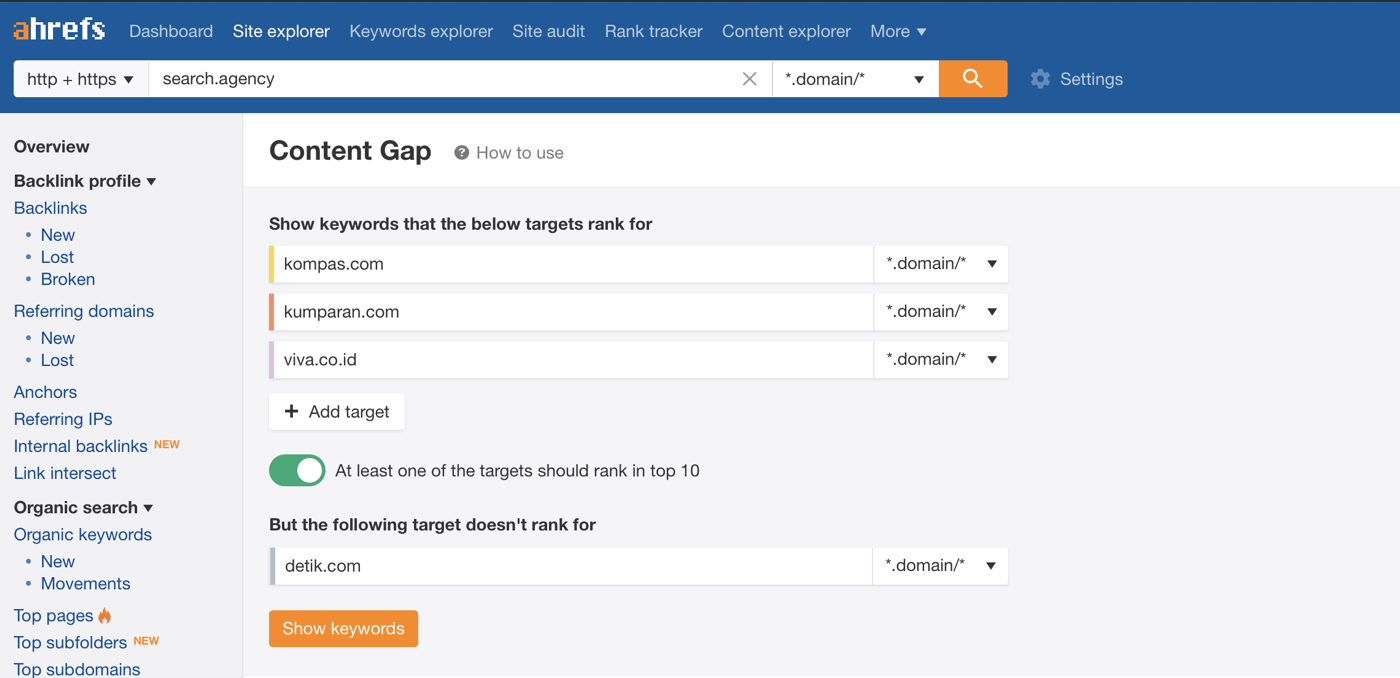Click the yellow color marker beside kompas.com
This screenshot has height=678, width=1400.
pyautogui.click(x=272, y=264)
